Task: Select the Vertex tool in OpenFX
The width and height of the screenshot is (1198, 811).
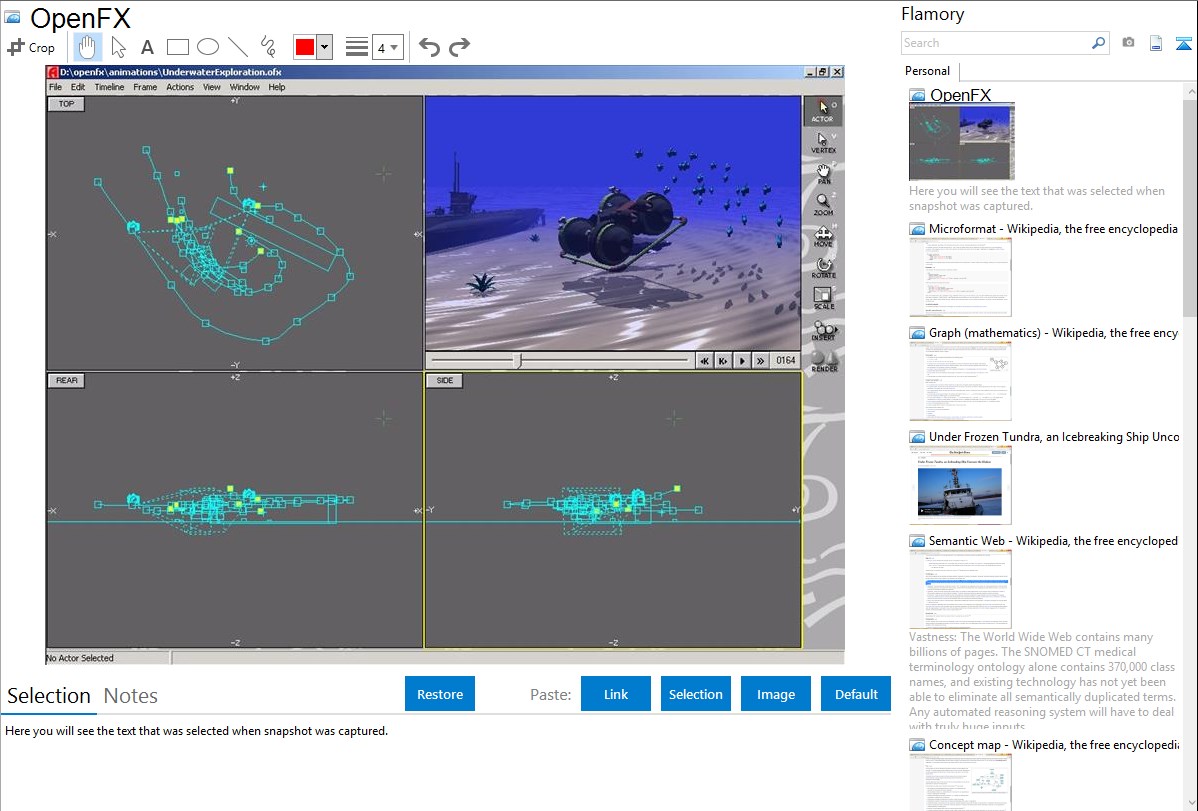Action: 823,143
